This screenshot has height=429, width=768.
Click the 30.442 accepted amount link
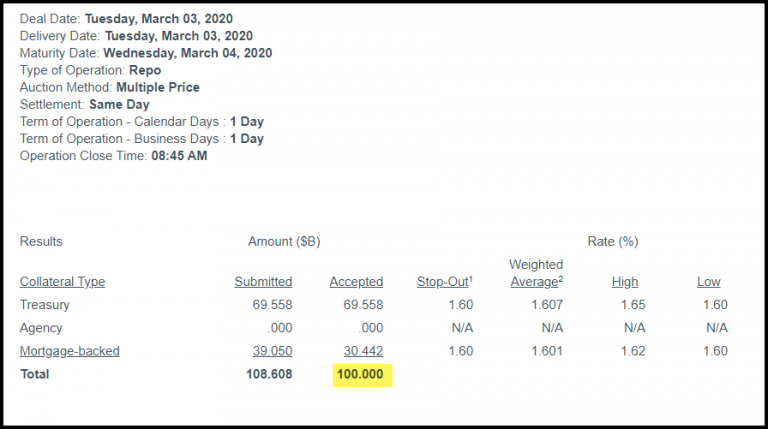click(362, 351)
